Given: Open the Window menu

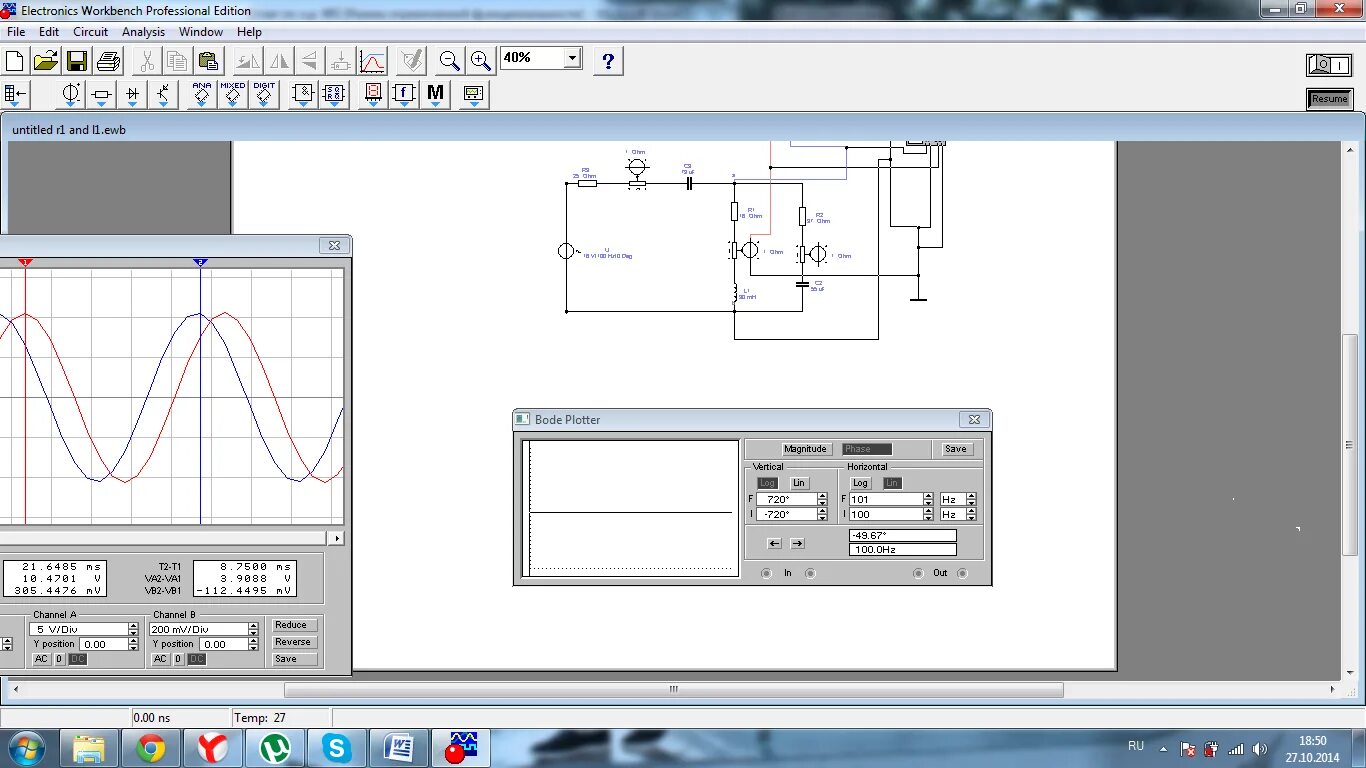Looking at the screenshot, I should click(201, 32).
